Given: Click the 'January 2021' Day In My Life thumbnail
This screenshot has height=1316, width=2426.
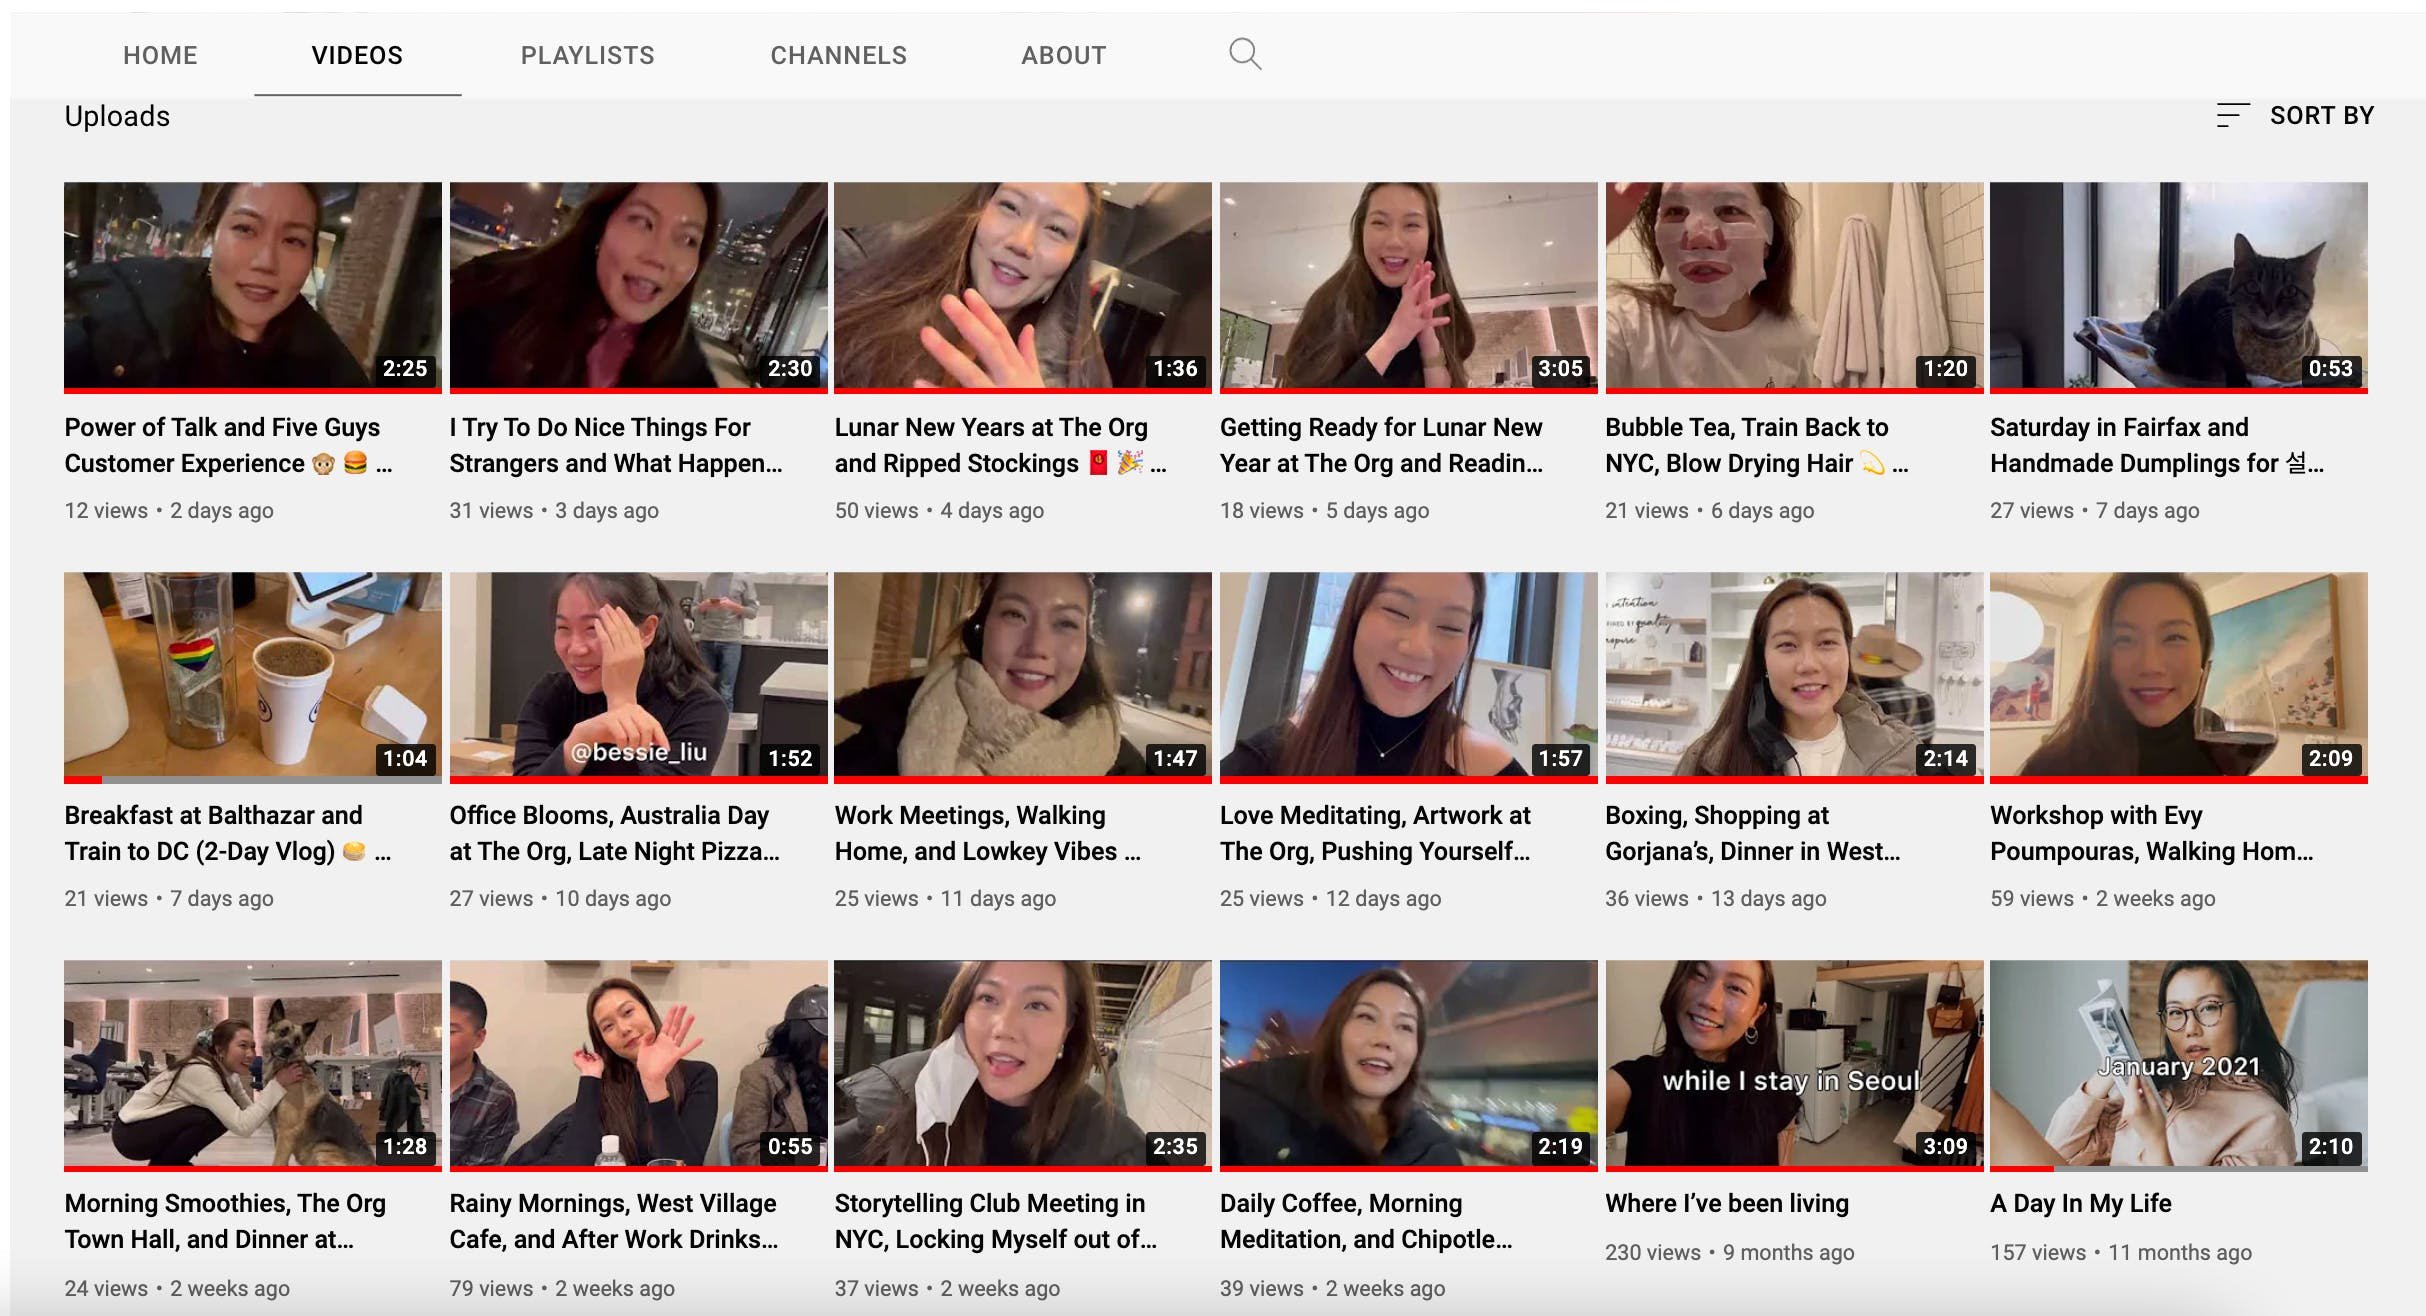Looking at the screenshot, I should coord(2179,1065).
